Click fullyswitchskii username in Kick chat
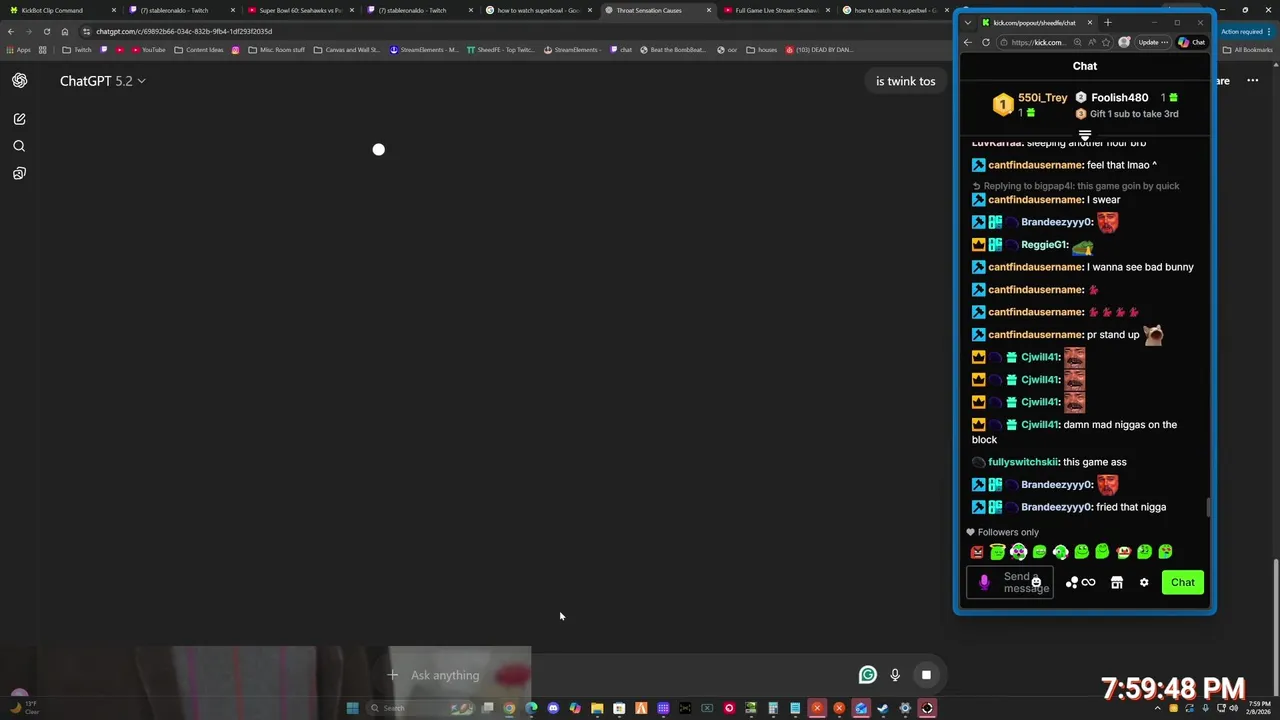 (1023, 462)
